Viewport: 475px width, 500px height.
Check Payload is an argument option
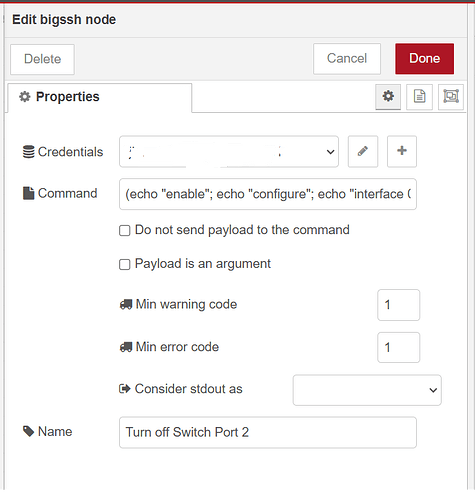pos(125,264)
